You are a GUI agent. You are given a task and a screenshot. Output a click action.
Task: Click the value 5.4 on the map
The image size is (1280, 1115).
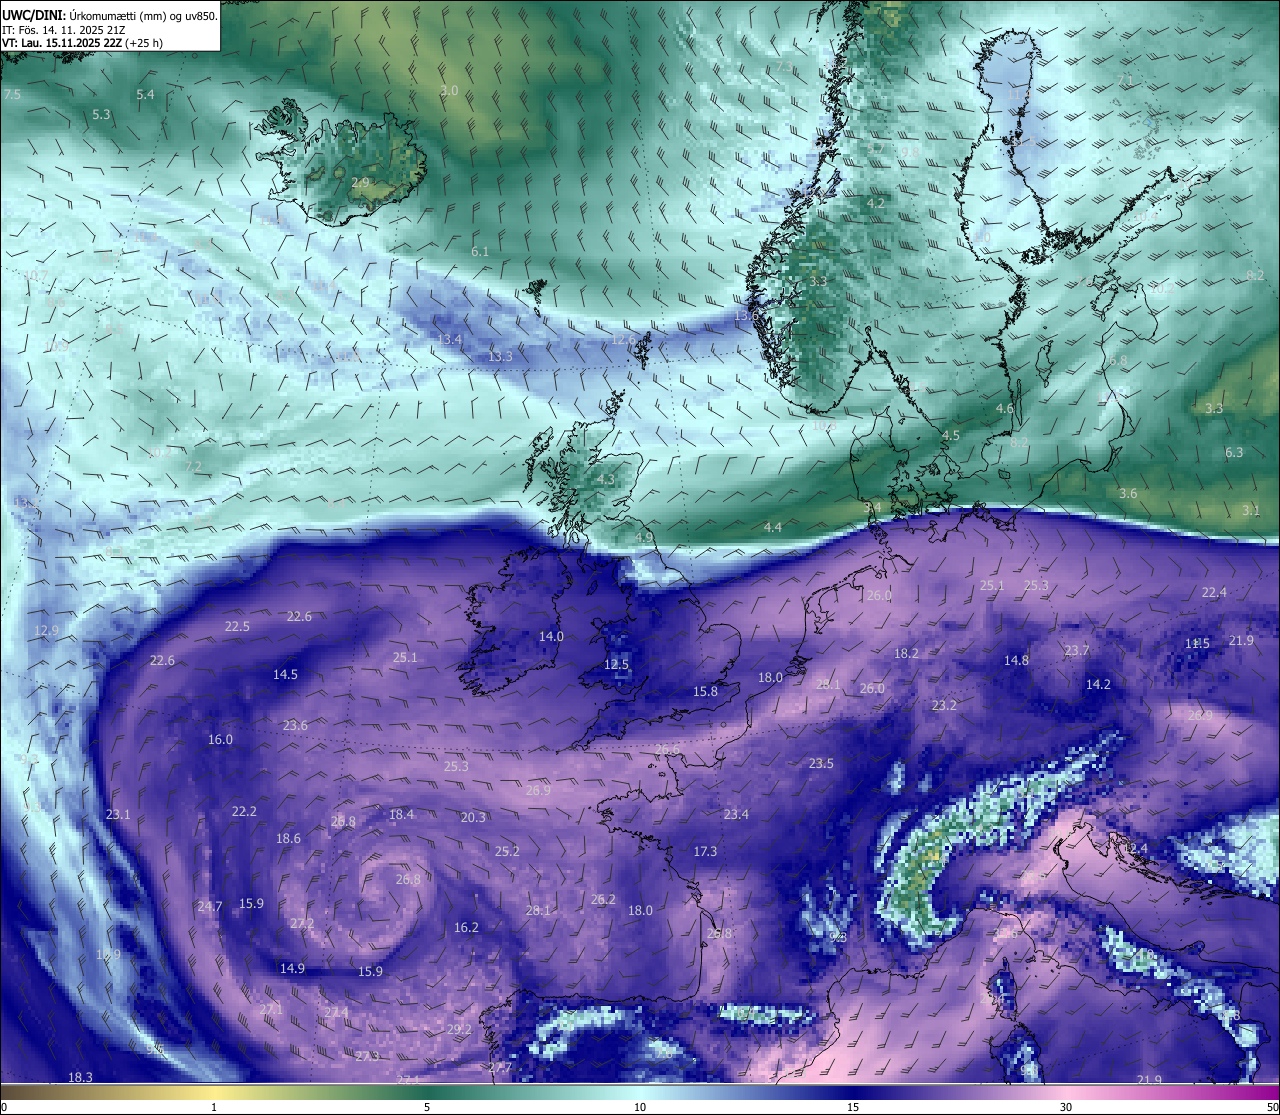[x=145, y=94]
